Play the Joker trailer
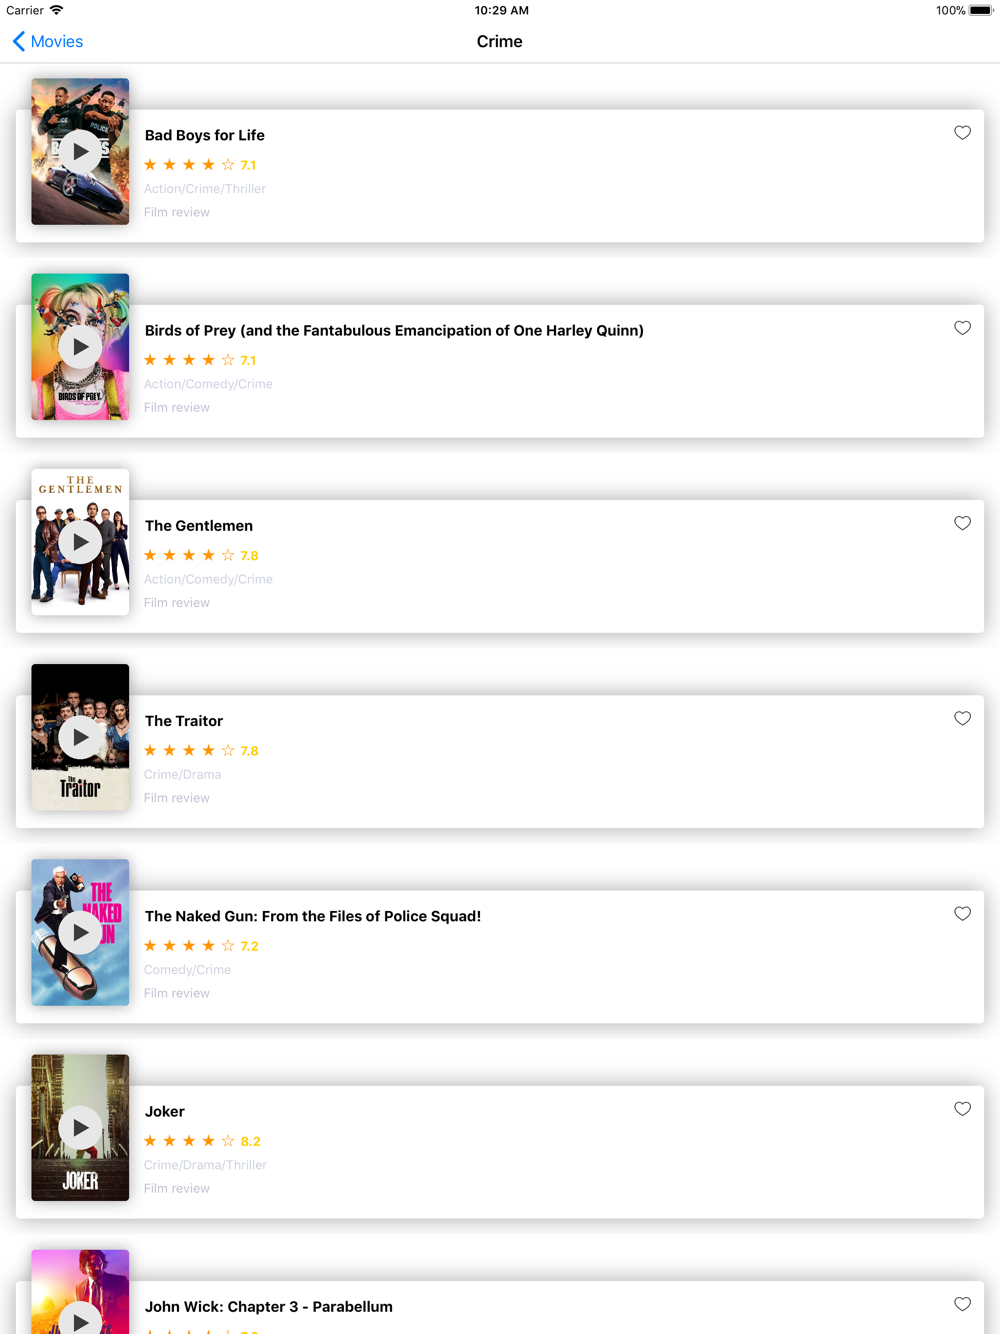 [80, 1128]
